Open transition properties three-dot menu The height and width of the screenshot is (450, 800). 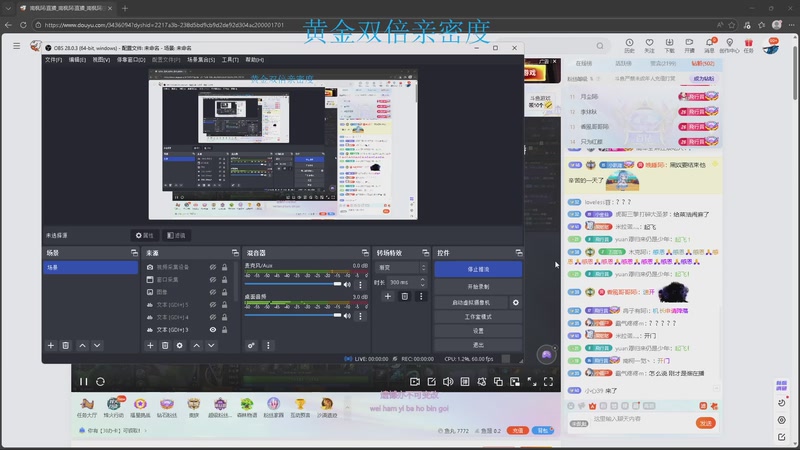(421, 296)
